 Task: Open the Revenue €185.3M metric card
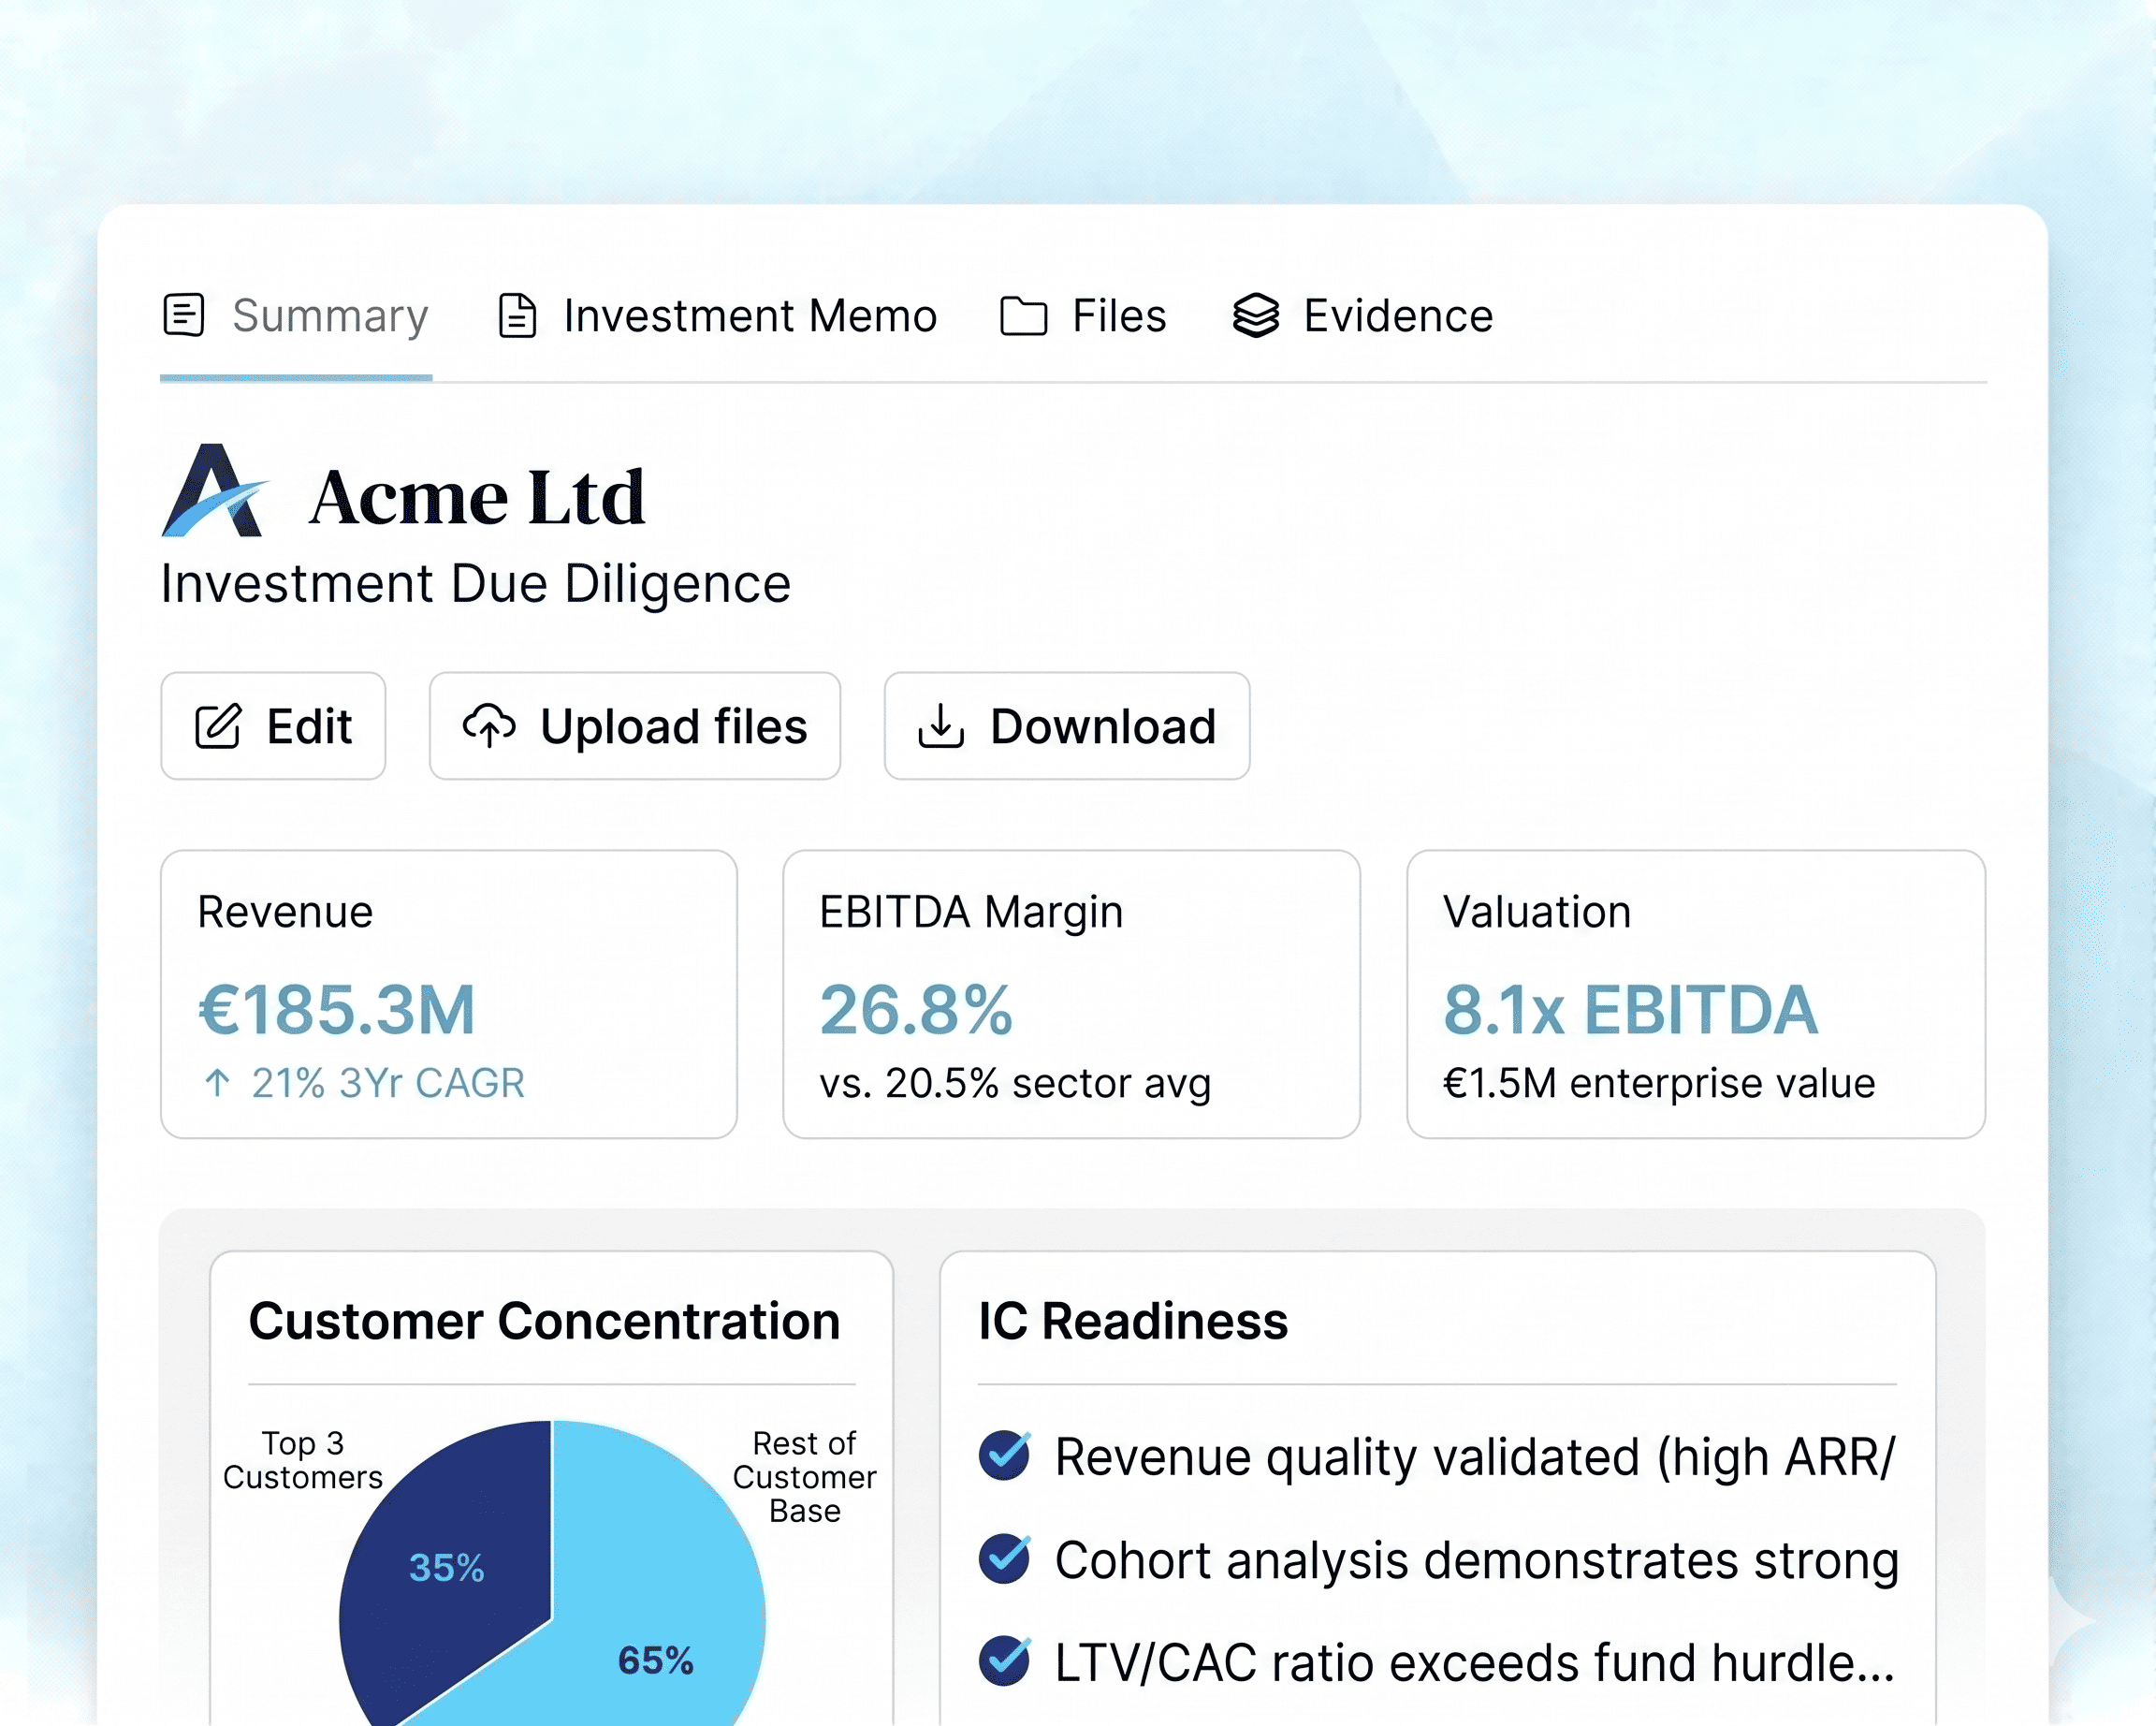449,994
